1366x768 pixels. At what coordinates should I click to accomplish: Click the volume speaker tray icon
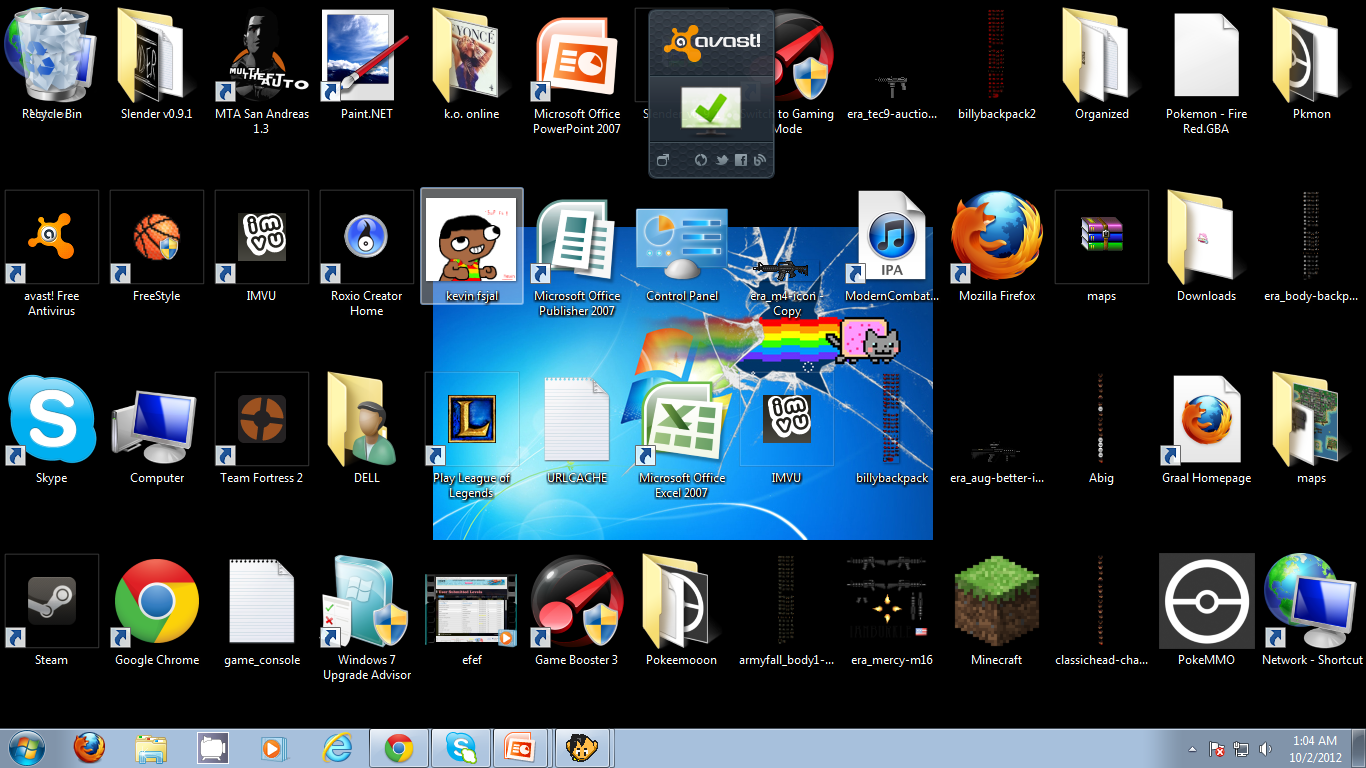pos(1265,749)
